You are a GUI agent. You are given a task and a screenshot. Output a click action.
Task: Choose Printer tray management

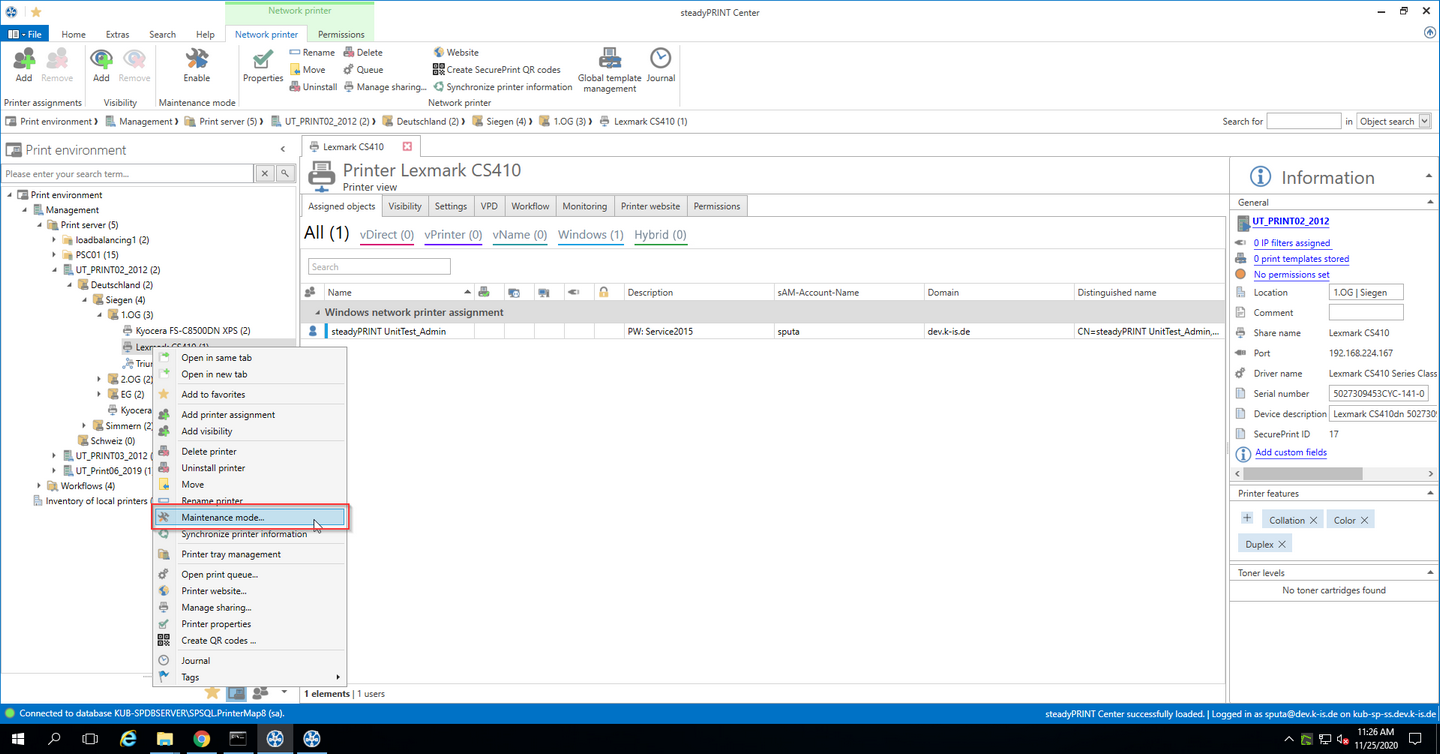250,554
